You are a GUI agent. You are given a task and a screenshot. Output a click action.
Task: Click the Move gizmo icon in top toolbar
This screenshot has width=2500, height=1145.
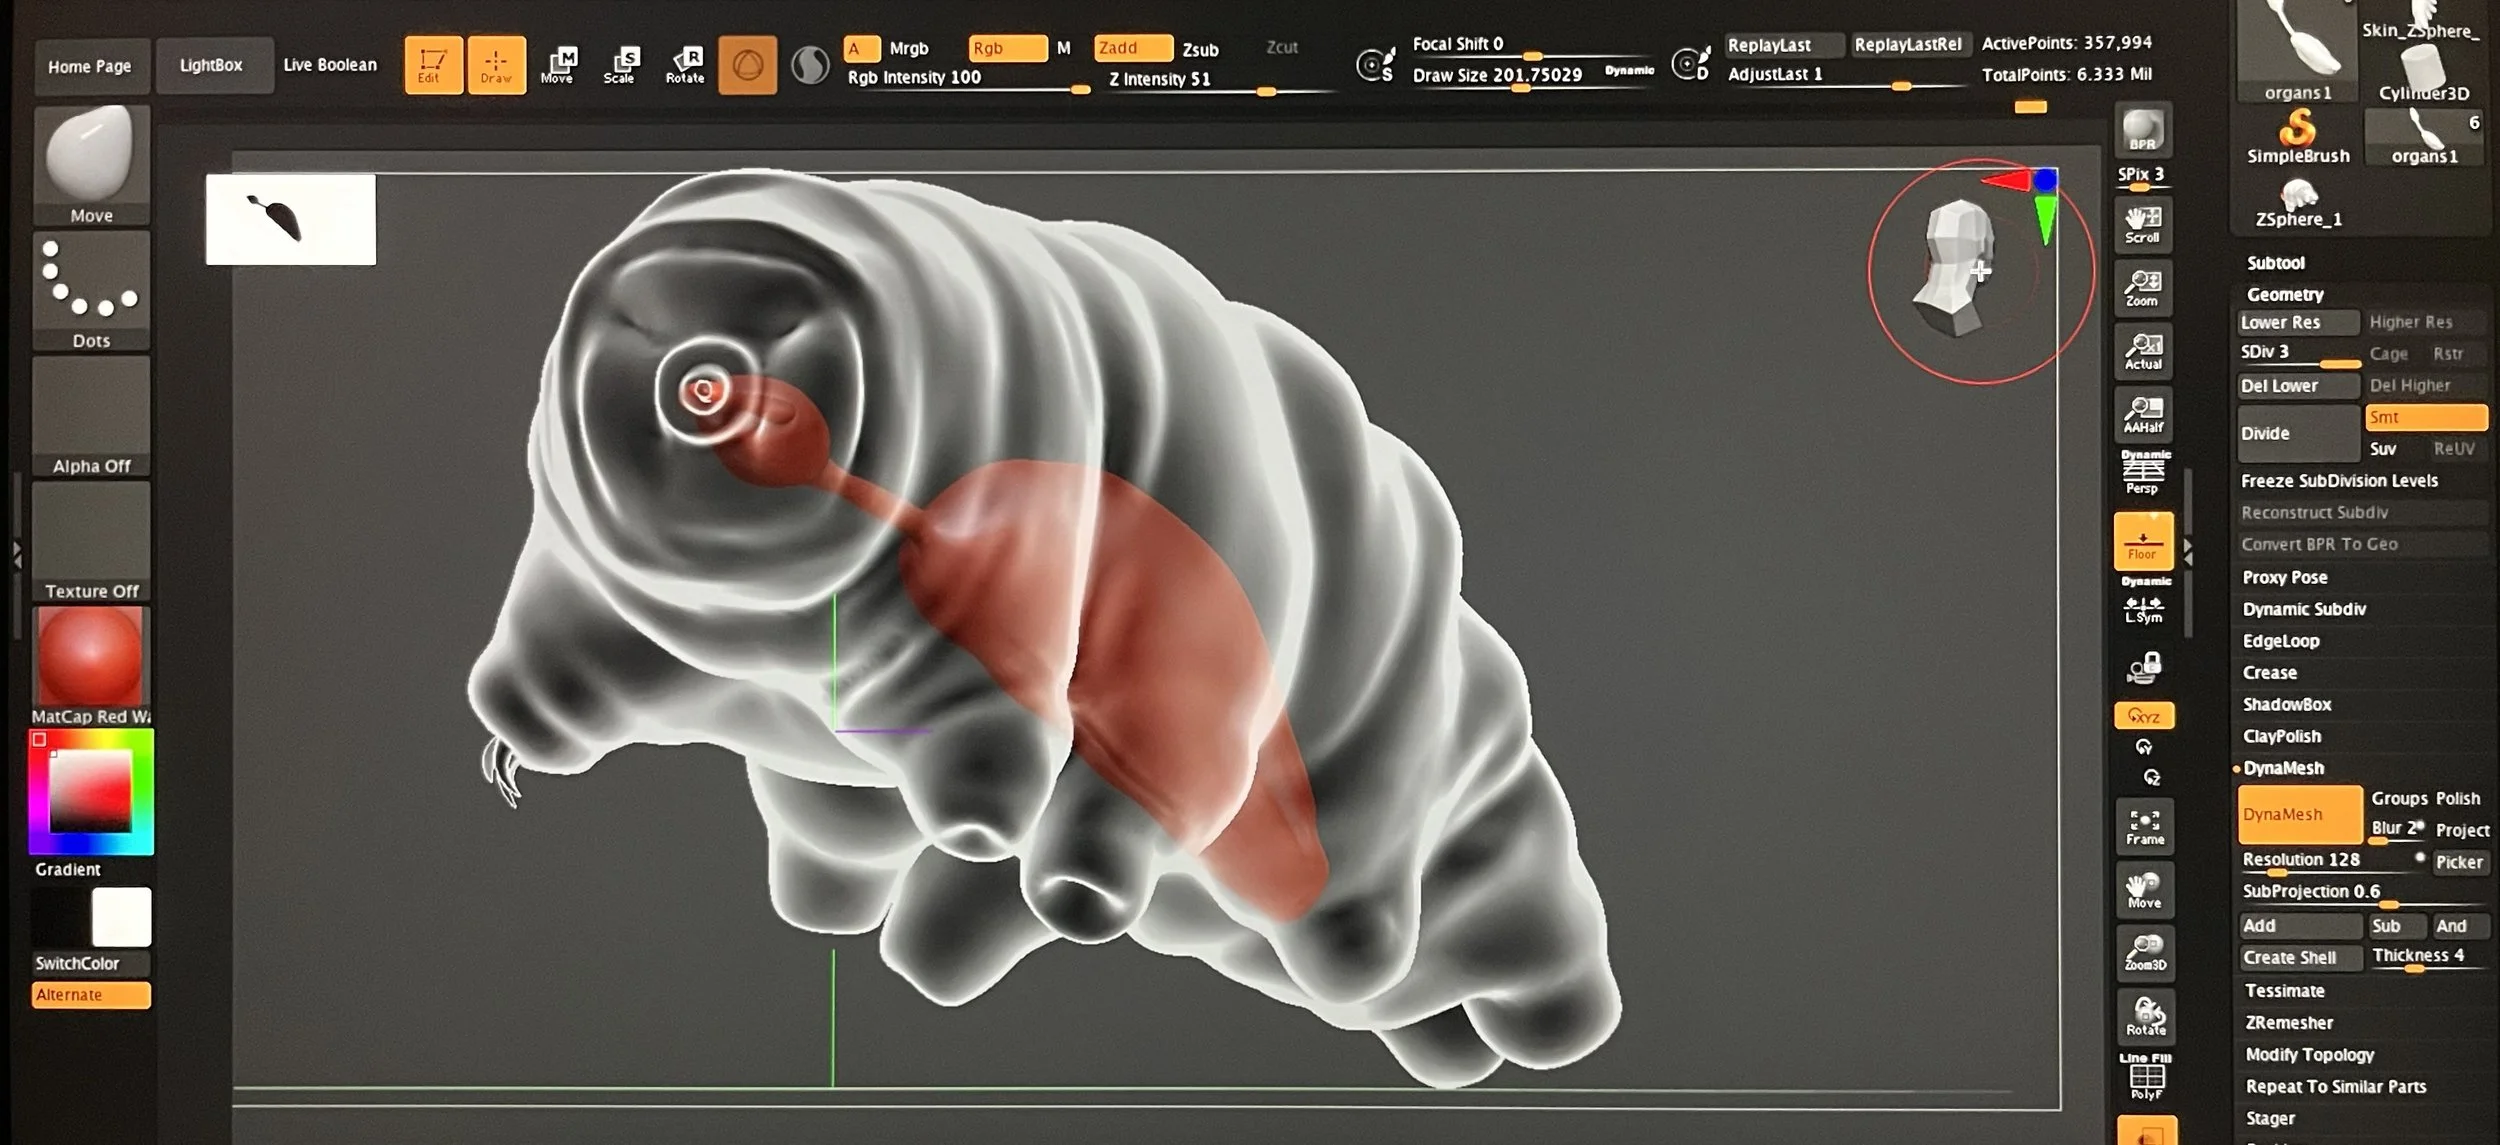point(558,65)
